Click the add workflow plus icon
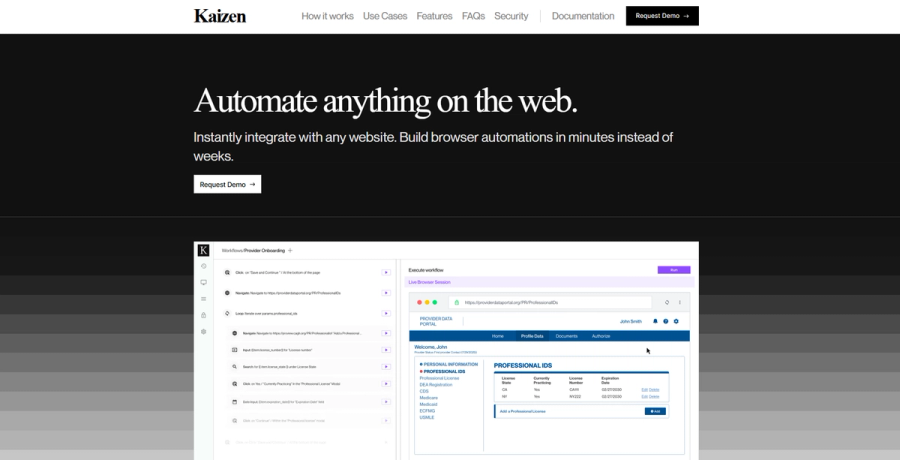 click(290, 250)
